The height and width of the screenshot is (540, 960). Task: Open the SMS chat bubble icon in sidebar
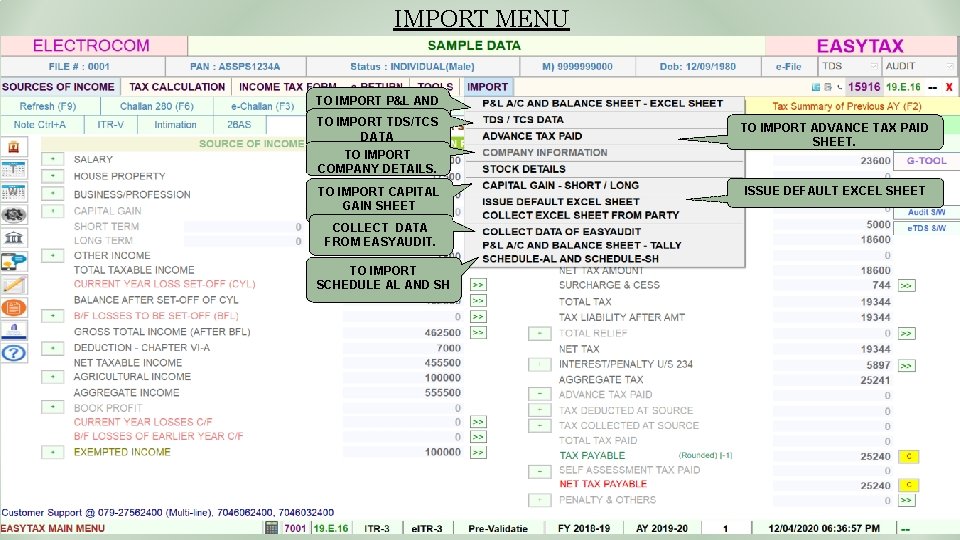click(x=13, y=261)
